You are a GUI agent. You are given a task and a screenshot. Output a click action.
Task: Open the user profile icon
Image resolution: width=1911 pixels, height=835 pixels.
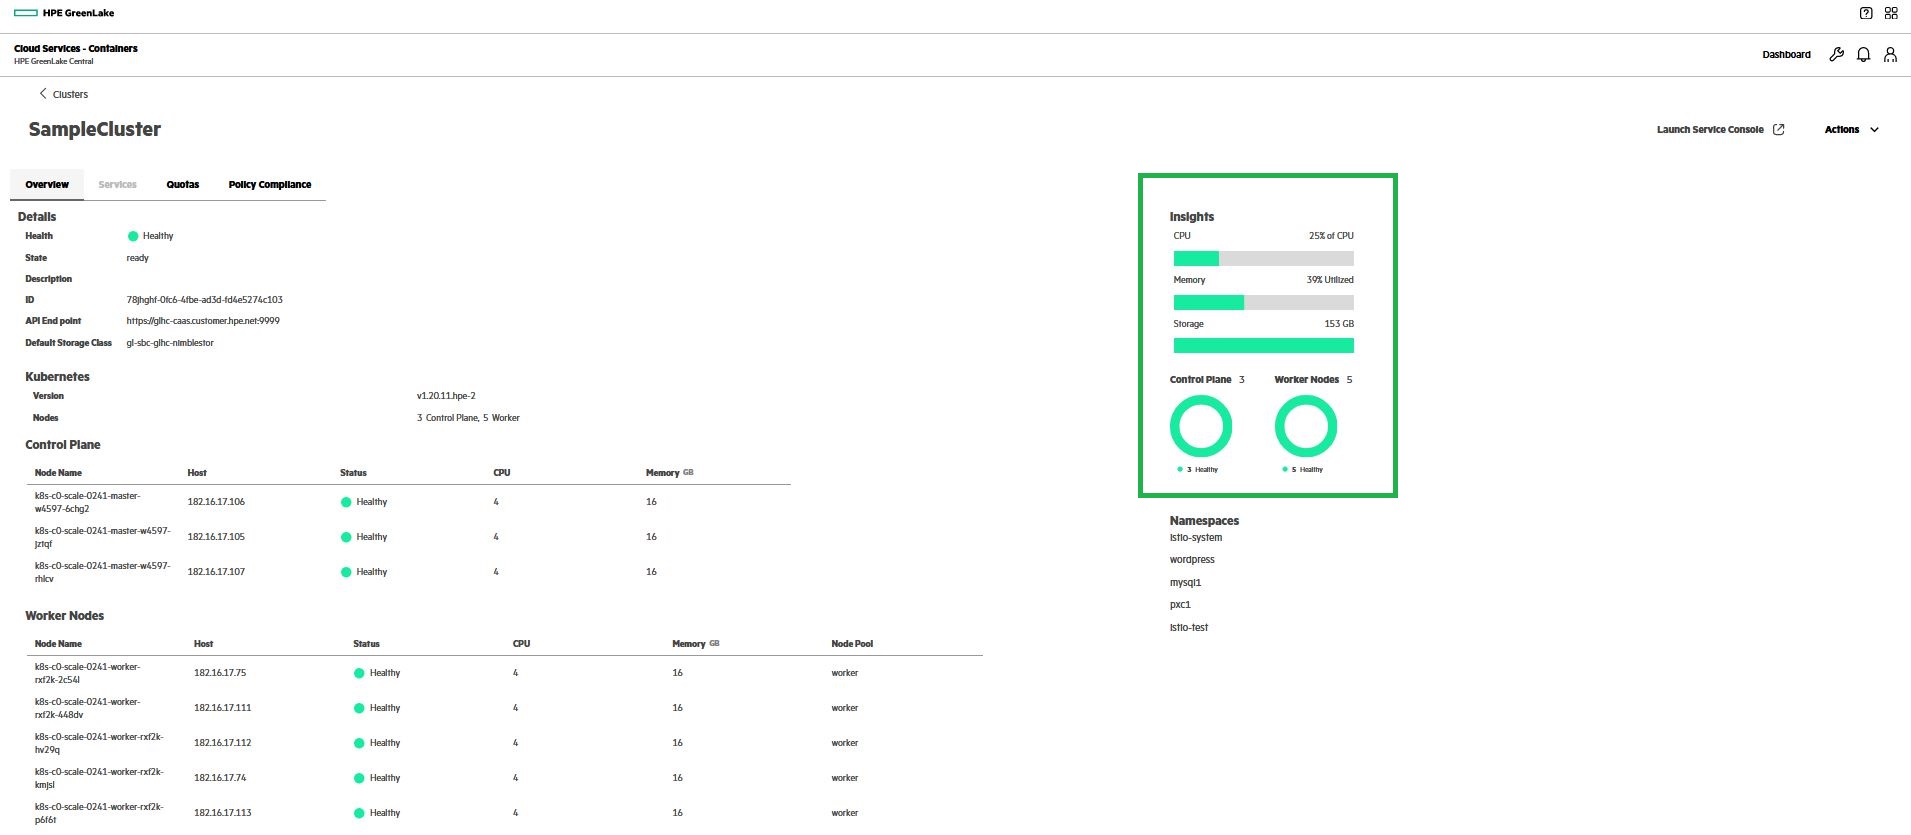pyautogui.click(x=1890, y=55)
